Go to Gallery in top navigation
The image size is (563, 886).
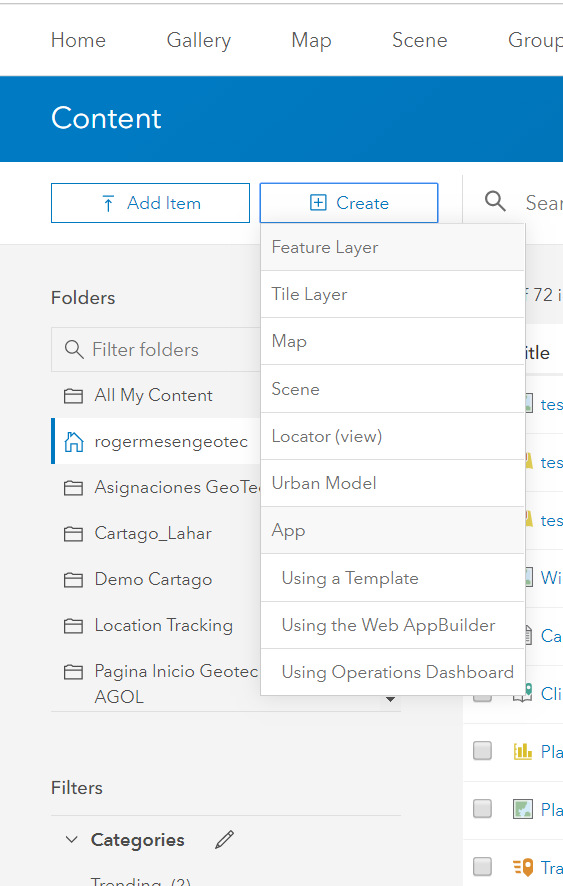click(x=199, y=40)
